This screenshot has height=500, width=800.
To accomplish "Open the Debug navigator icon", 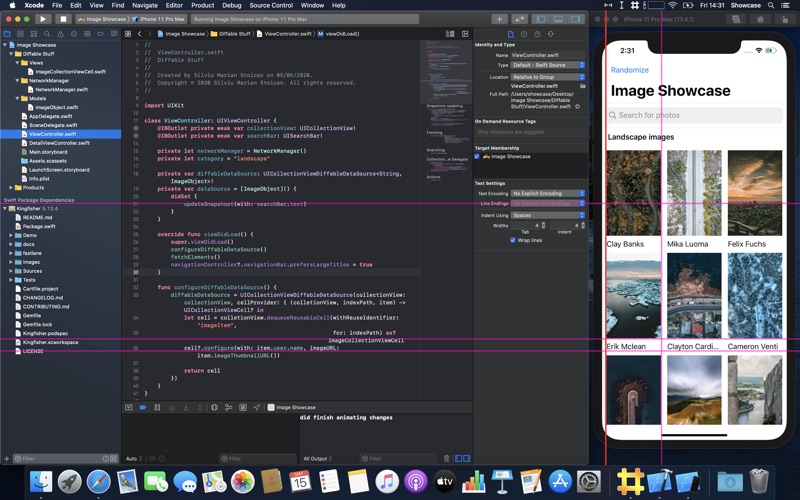I will pos(87,34).
